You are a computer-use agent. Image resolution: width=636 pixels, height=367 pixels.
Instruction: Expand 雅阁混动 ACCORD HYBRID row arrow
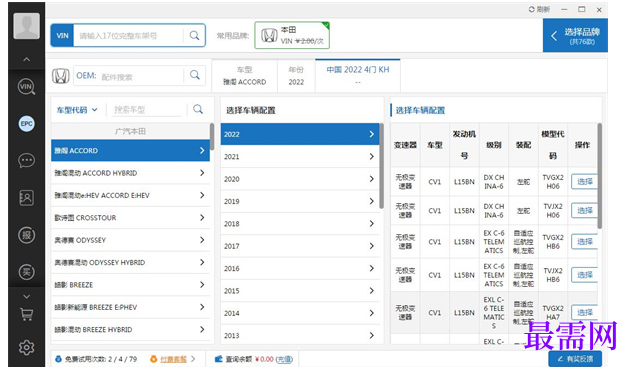(202, 173)
